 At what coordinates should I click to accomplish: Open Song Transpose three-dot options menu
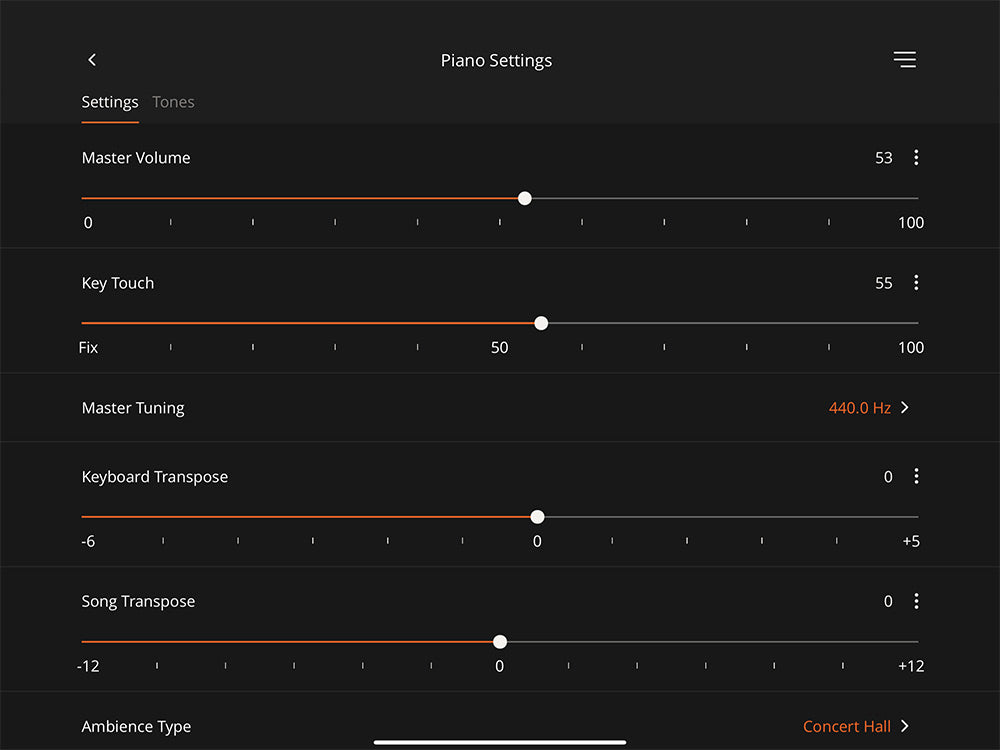point(916,601)
